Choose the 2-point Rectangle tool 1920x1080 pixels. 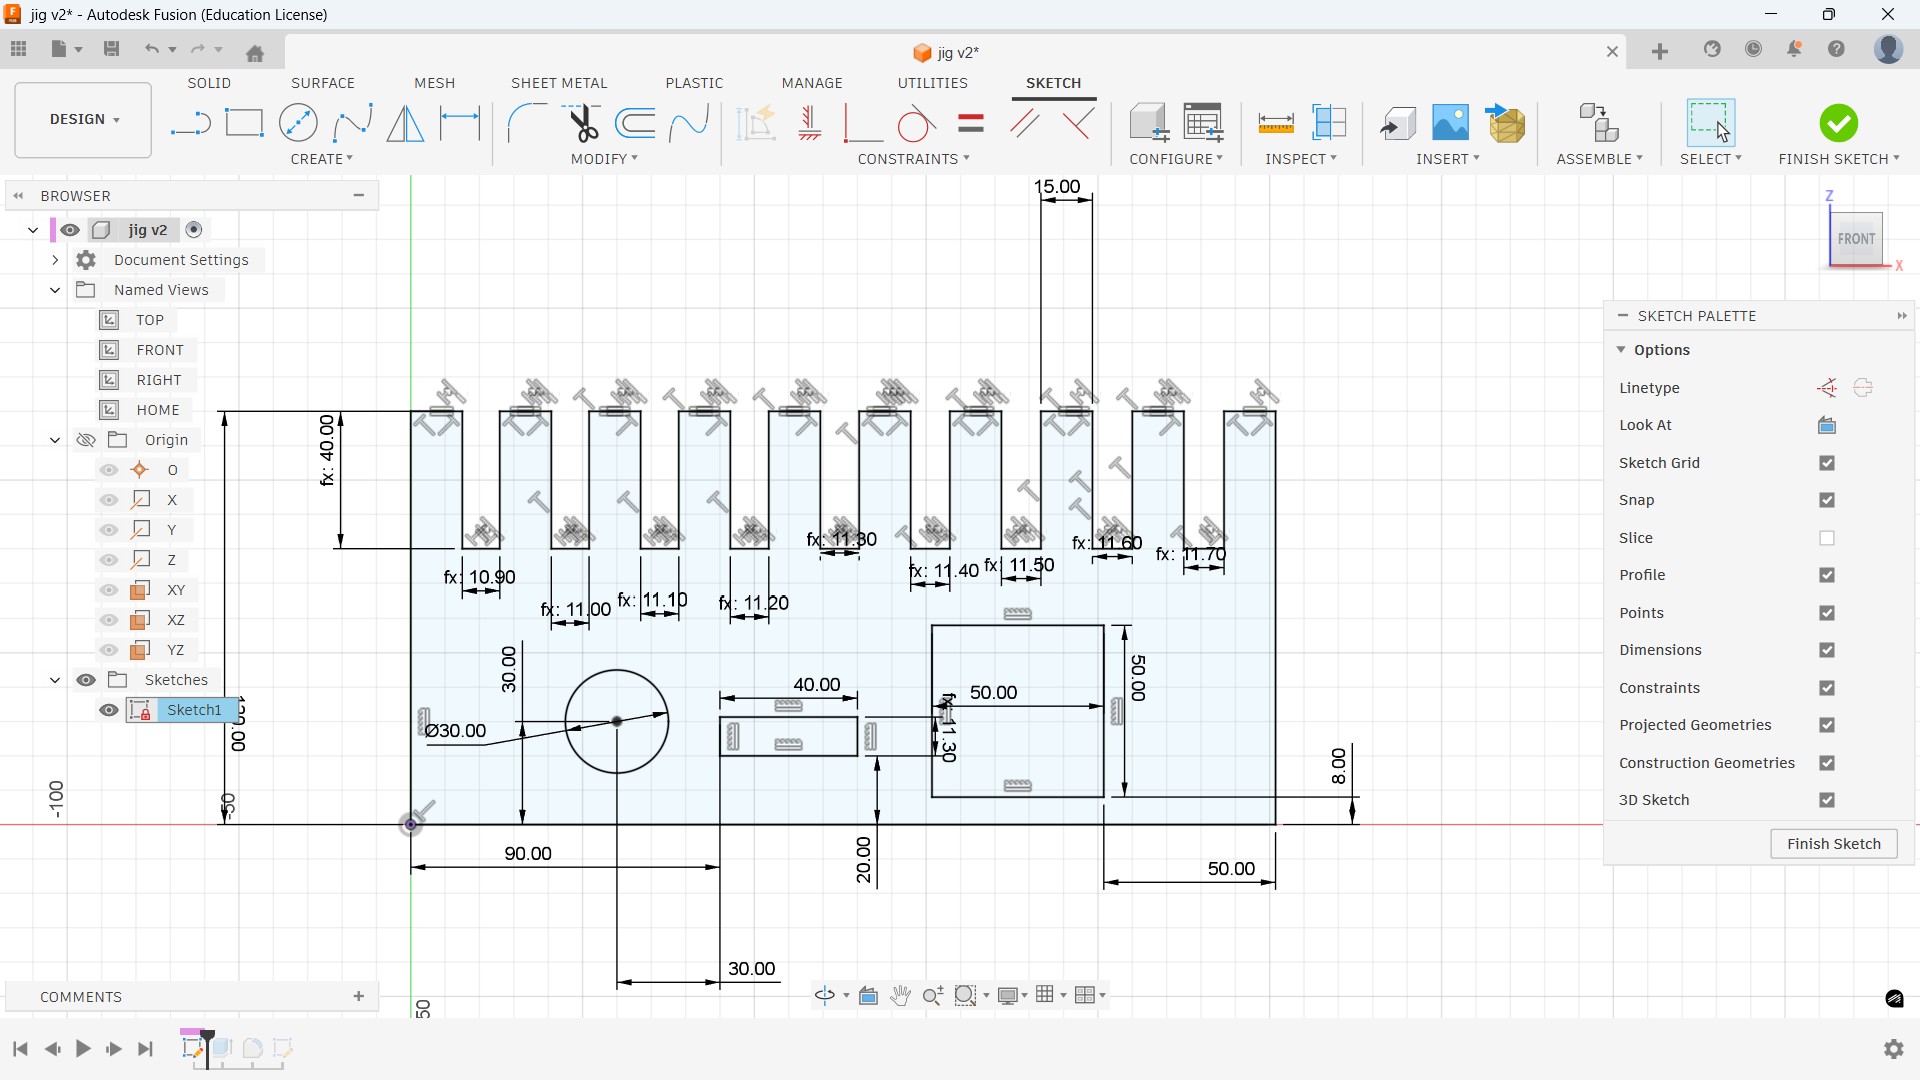[244, 124]
